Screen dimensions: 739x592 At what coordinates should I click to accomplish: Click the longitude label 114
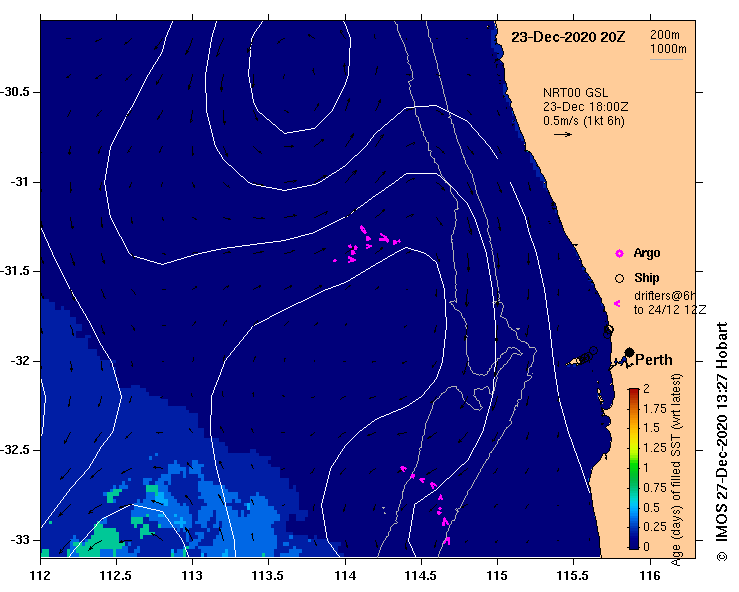click(345, 576)
